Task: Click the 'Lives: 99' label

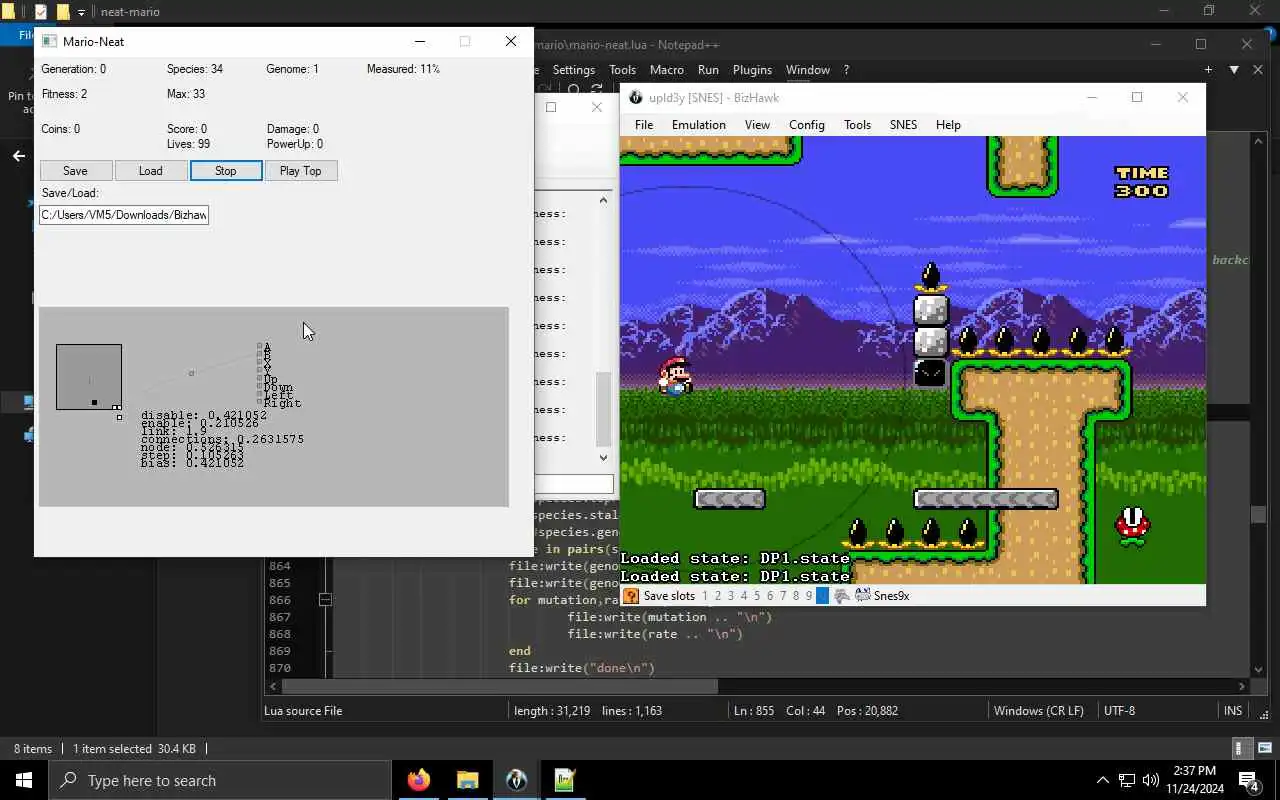Action: [188, 144]
